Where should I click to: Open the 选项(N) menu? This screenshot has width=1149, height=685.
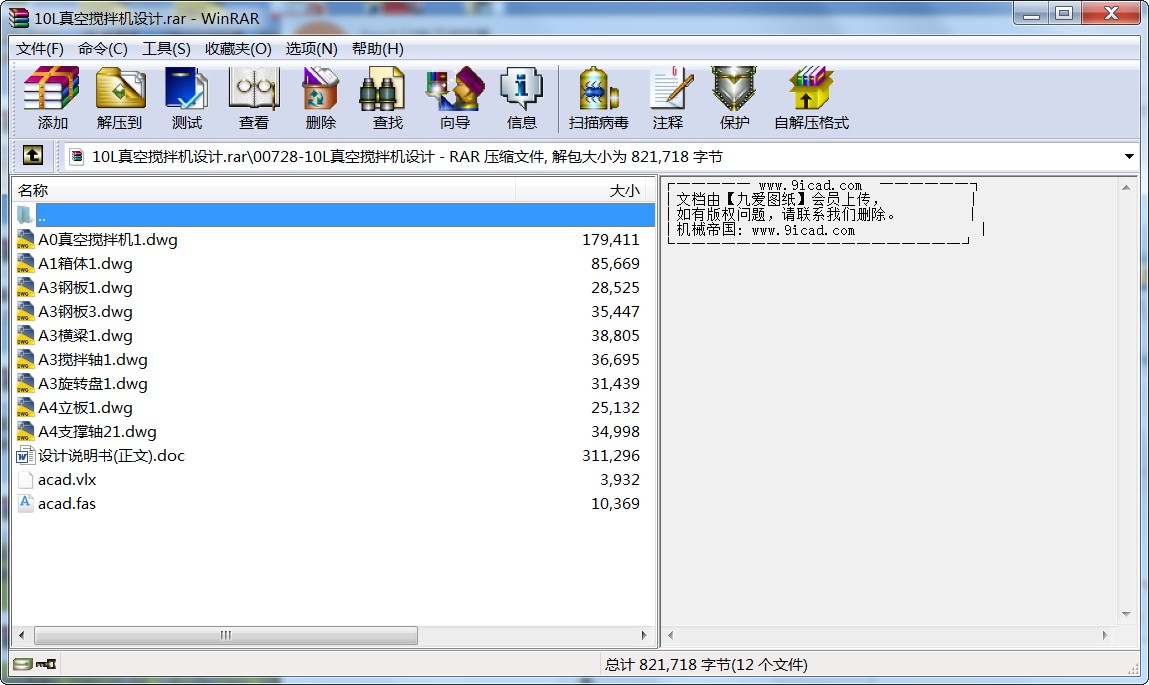[x=311, y=48]
